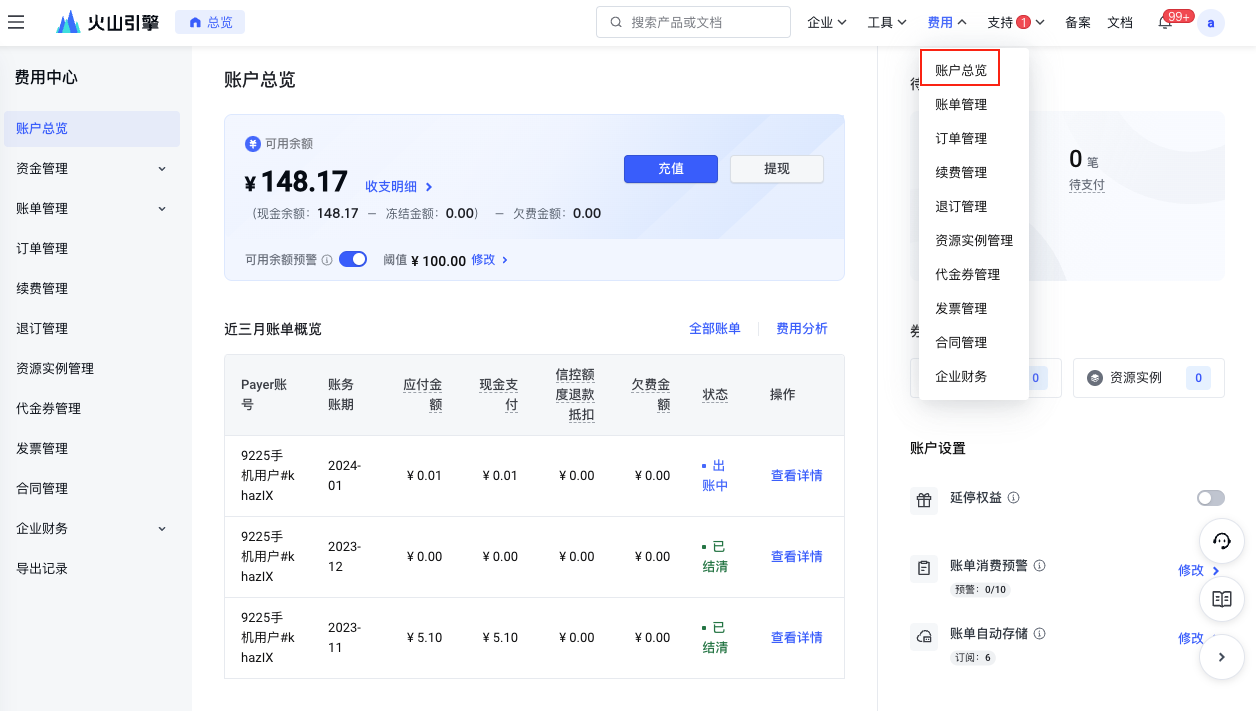Click the user avatar icon

click(x=1211, y=23)
